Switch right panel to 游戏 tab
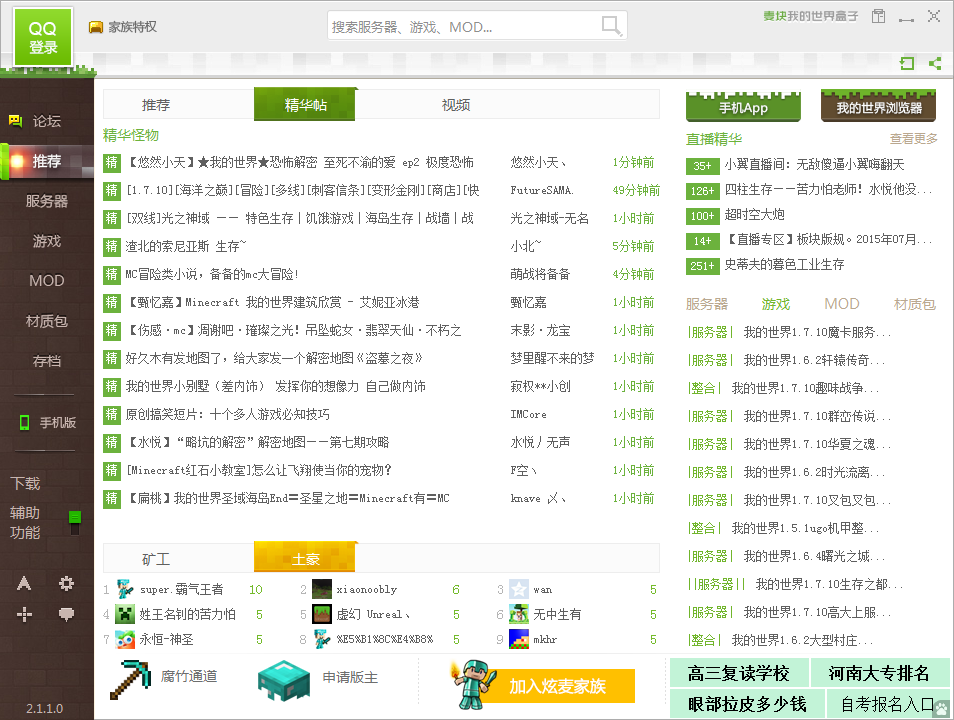Image resolution: width=954 pixels, height=720 pixels. [776, 304]
